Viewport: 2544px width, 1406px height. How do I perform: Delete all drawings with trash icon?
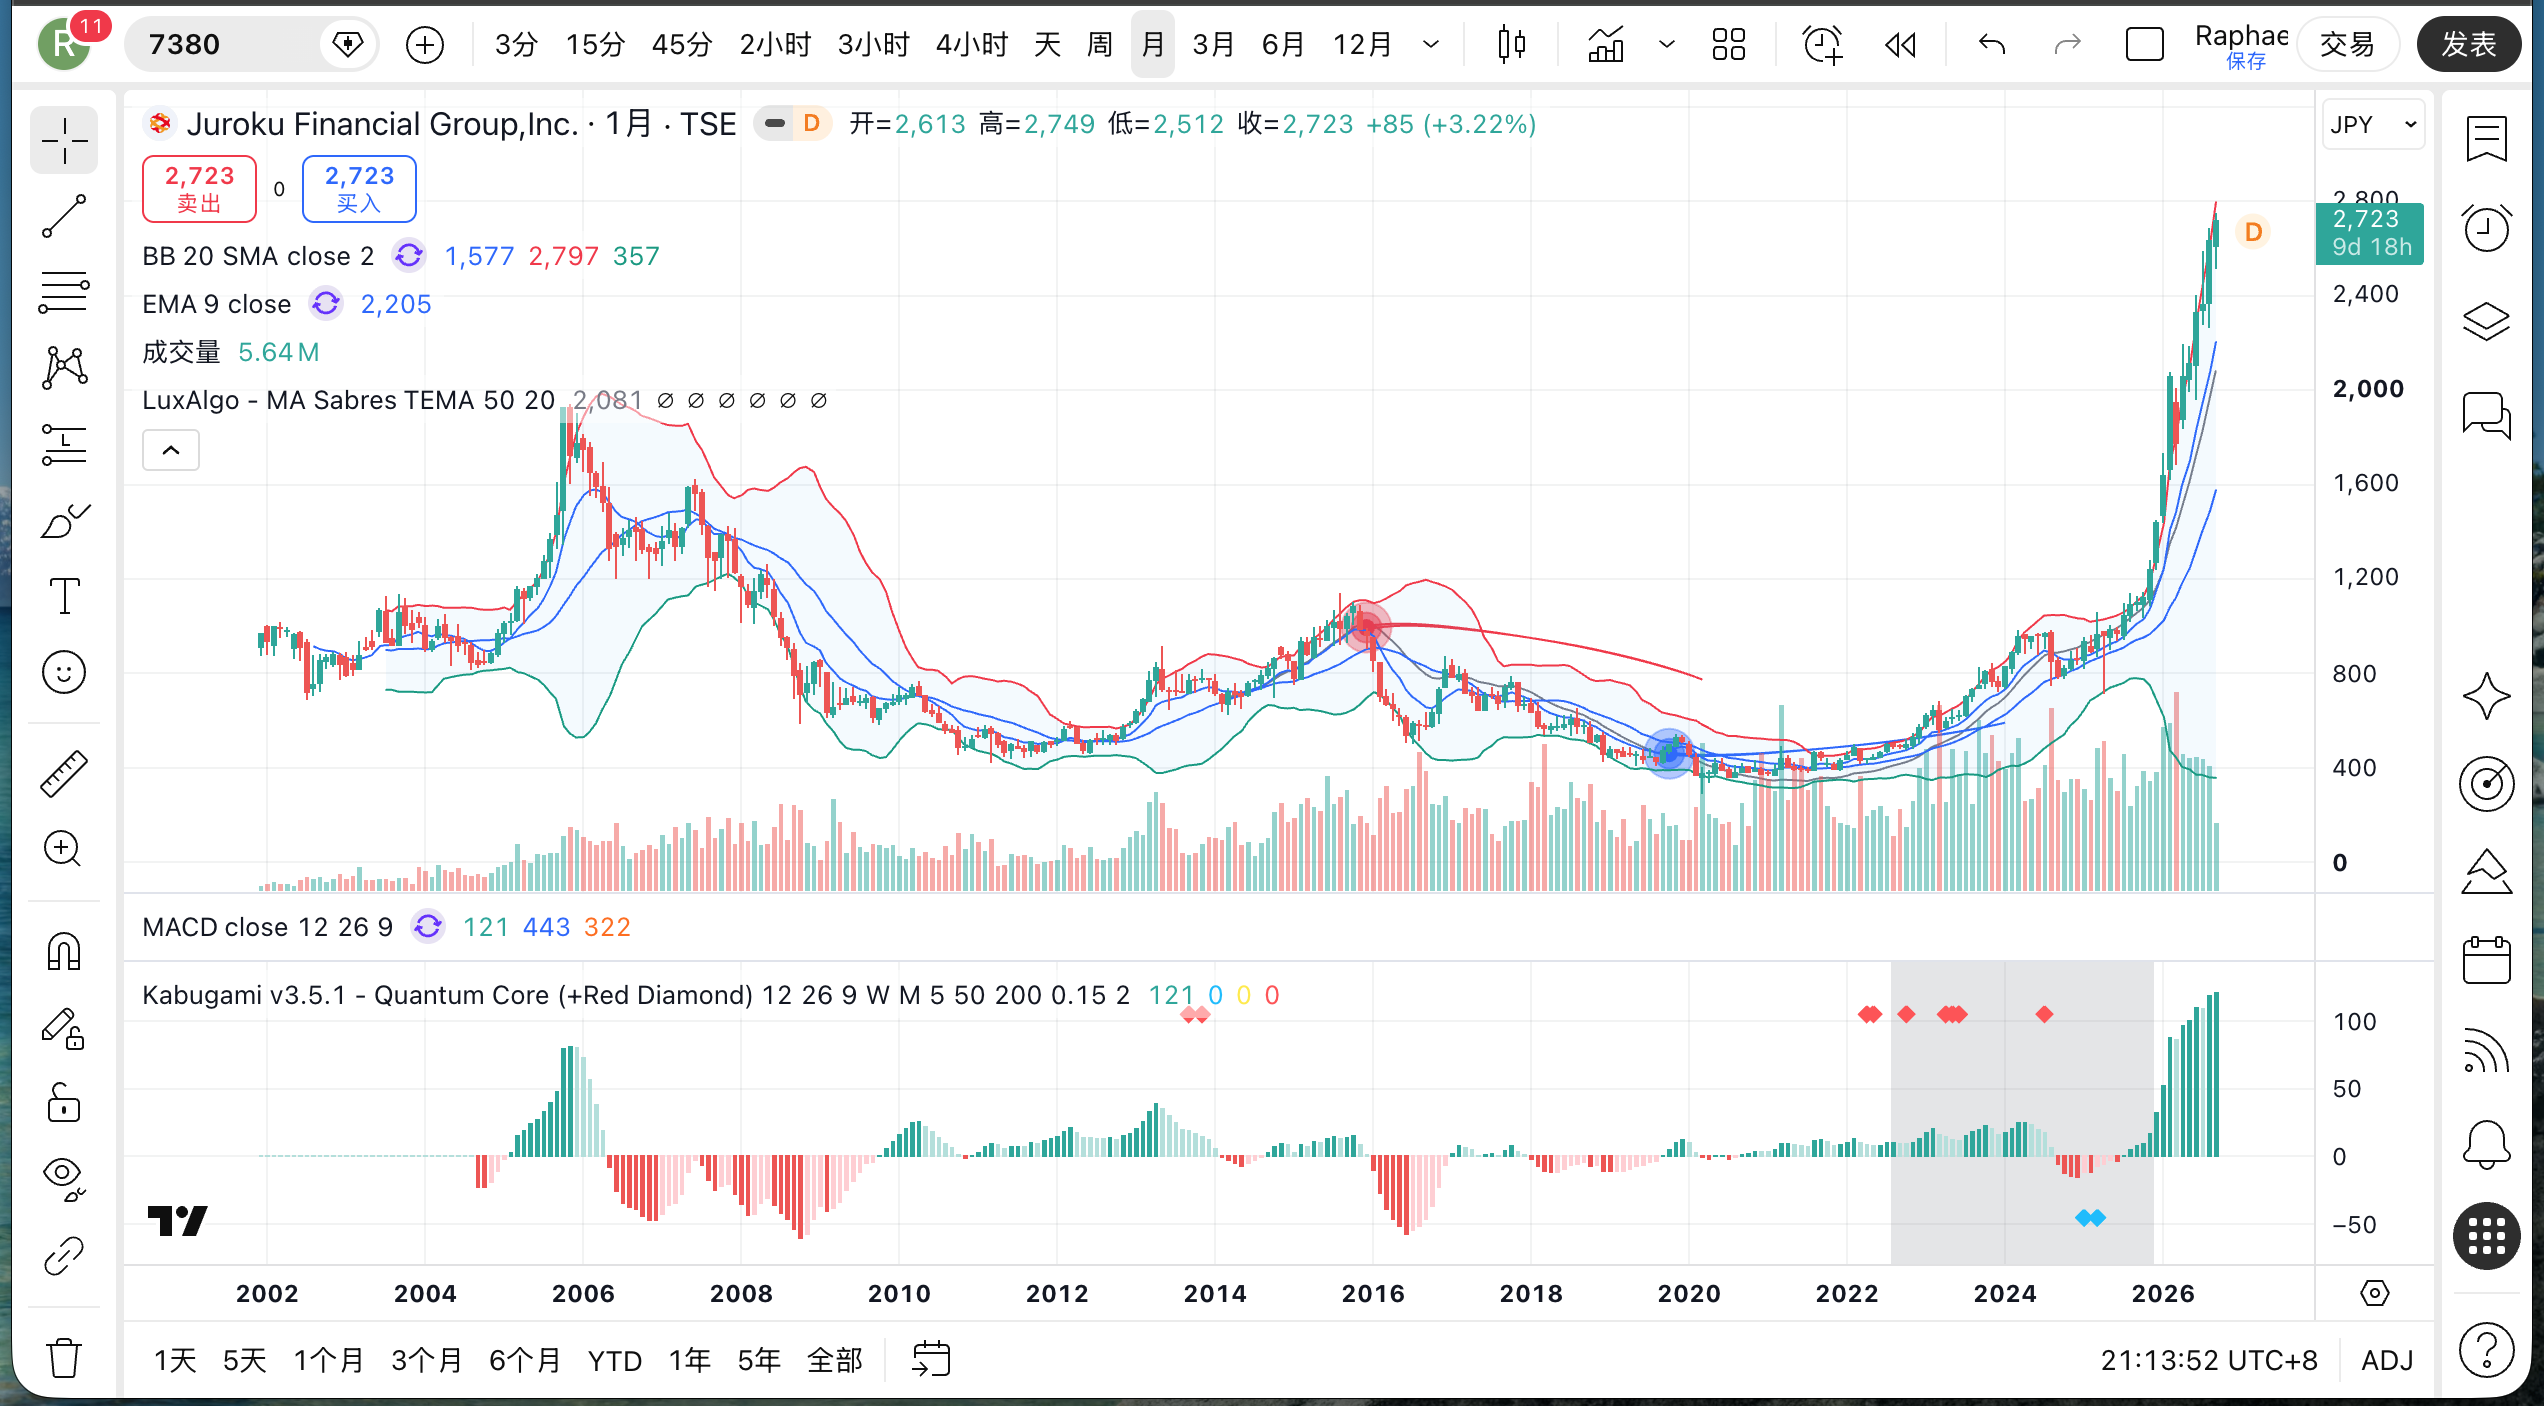[64, 1357]
